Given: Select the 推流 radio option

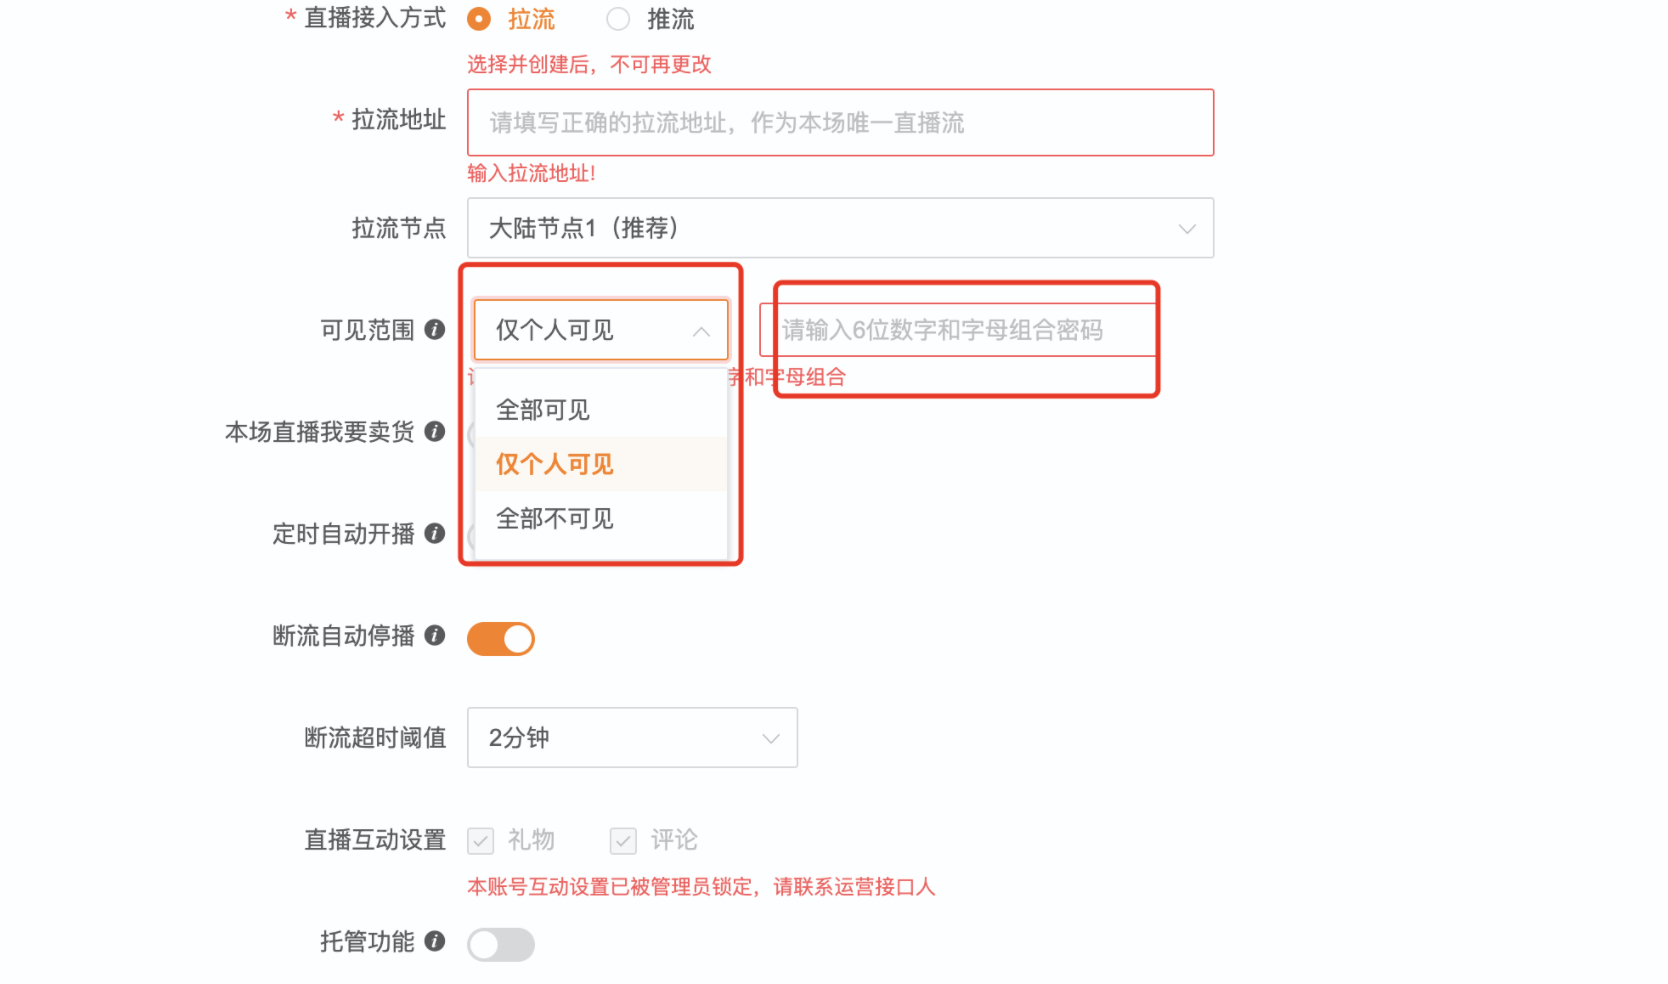Looking at the screenshot, I should point(618,19).
